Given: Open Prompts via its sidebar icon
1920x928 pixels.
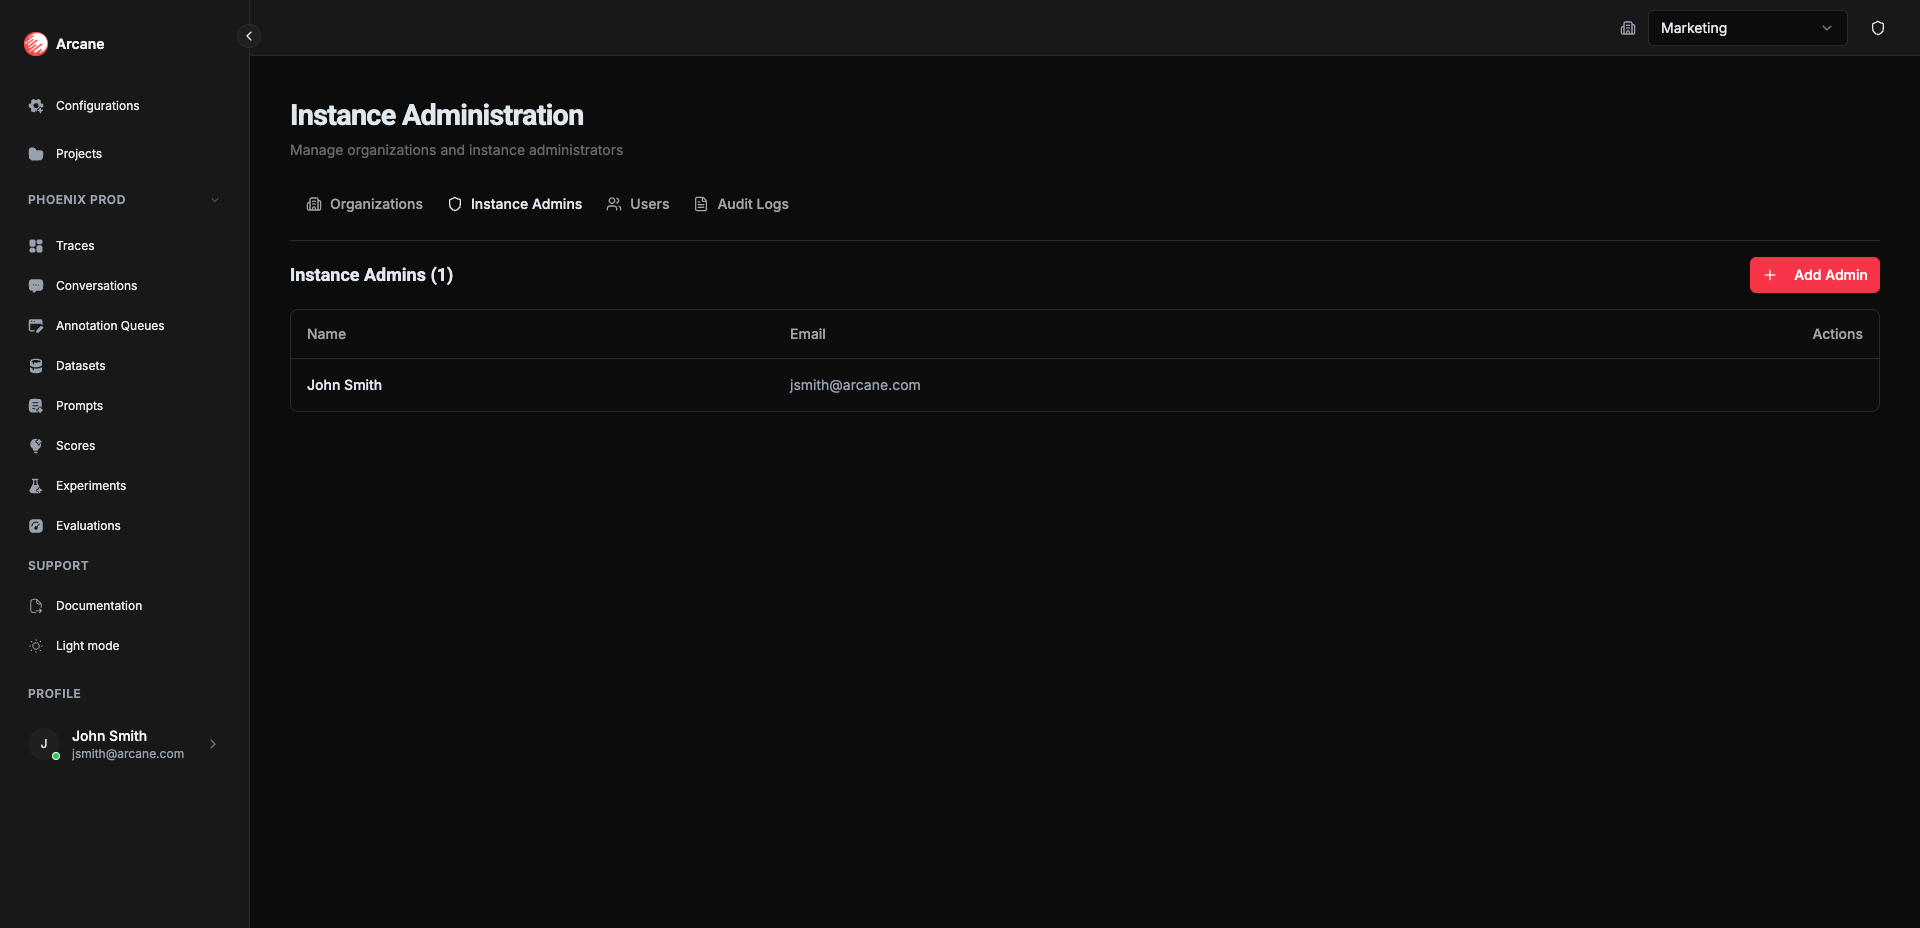Looking at the screenshot, I should tap(36, 406).
